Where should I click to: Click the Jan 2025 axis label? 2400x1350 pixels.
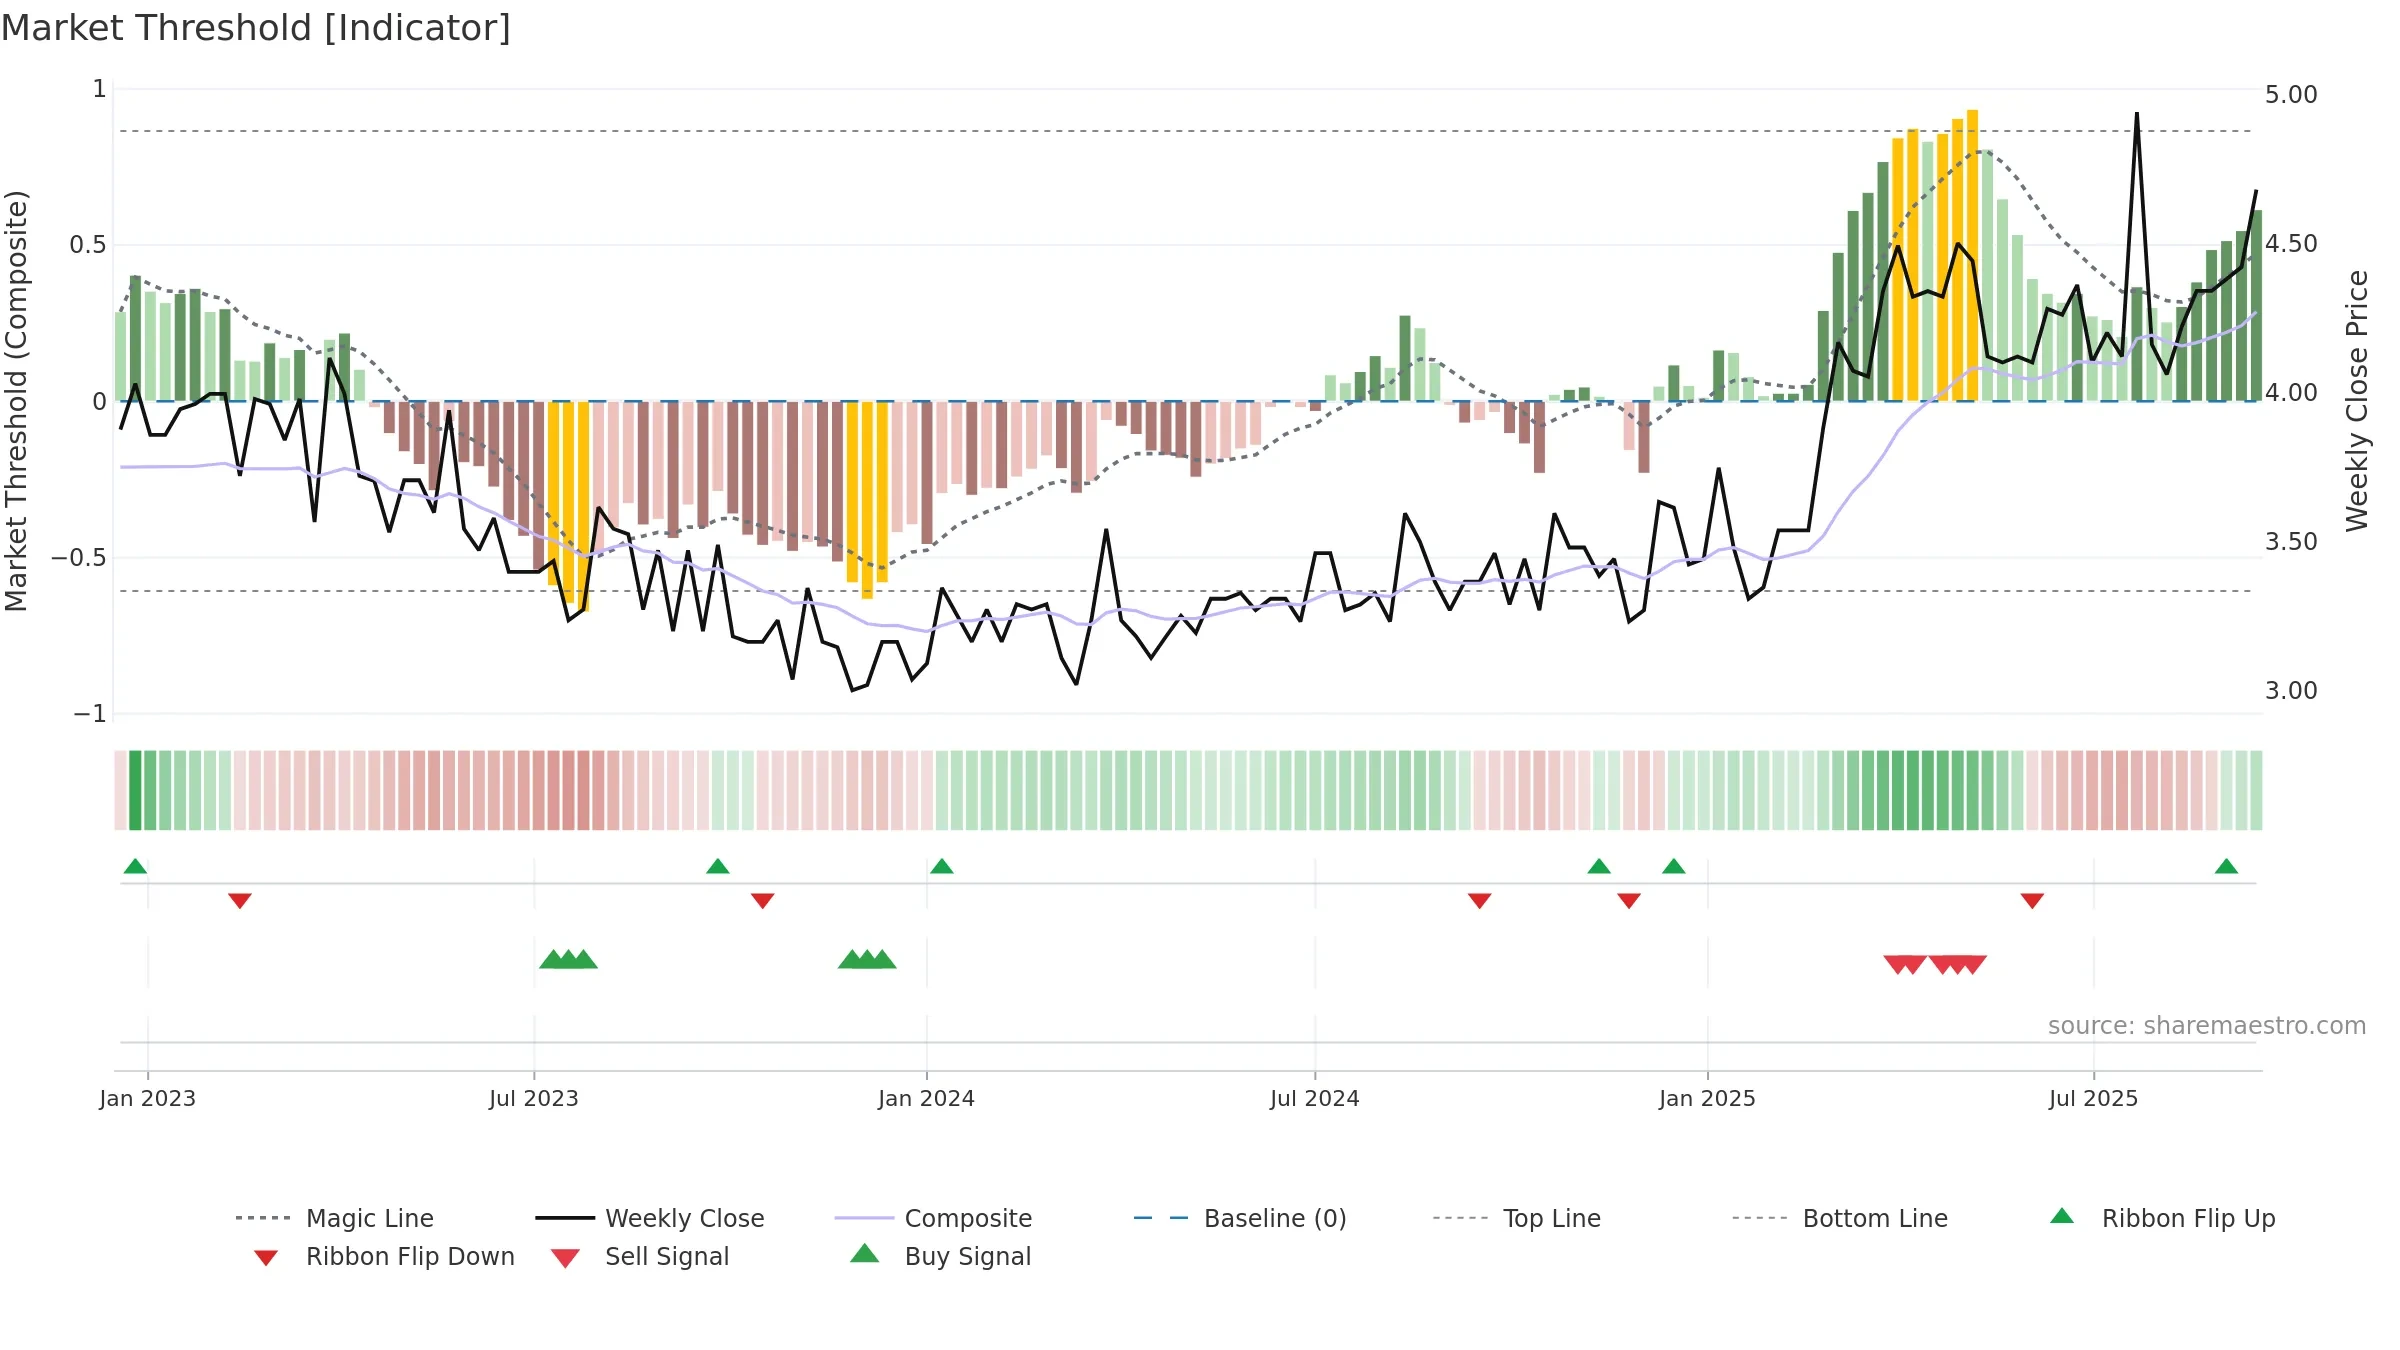pyautogui.click(x=1708, y=1098)
